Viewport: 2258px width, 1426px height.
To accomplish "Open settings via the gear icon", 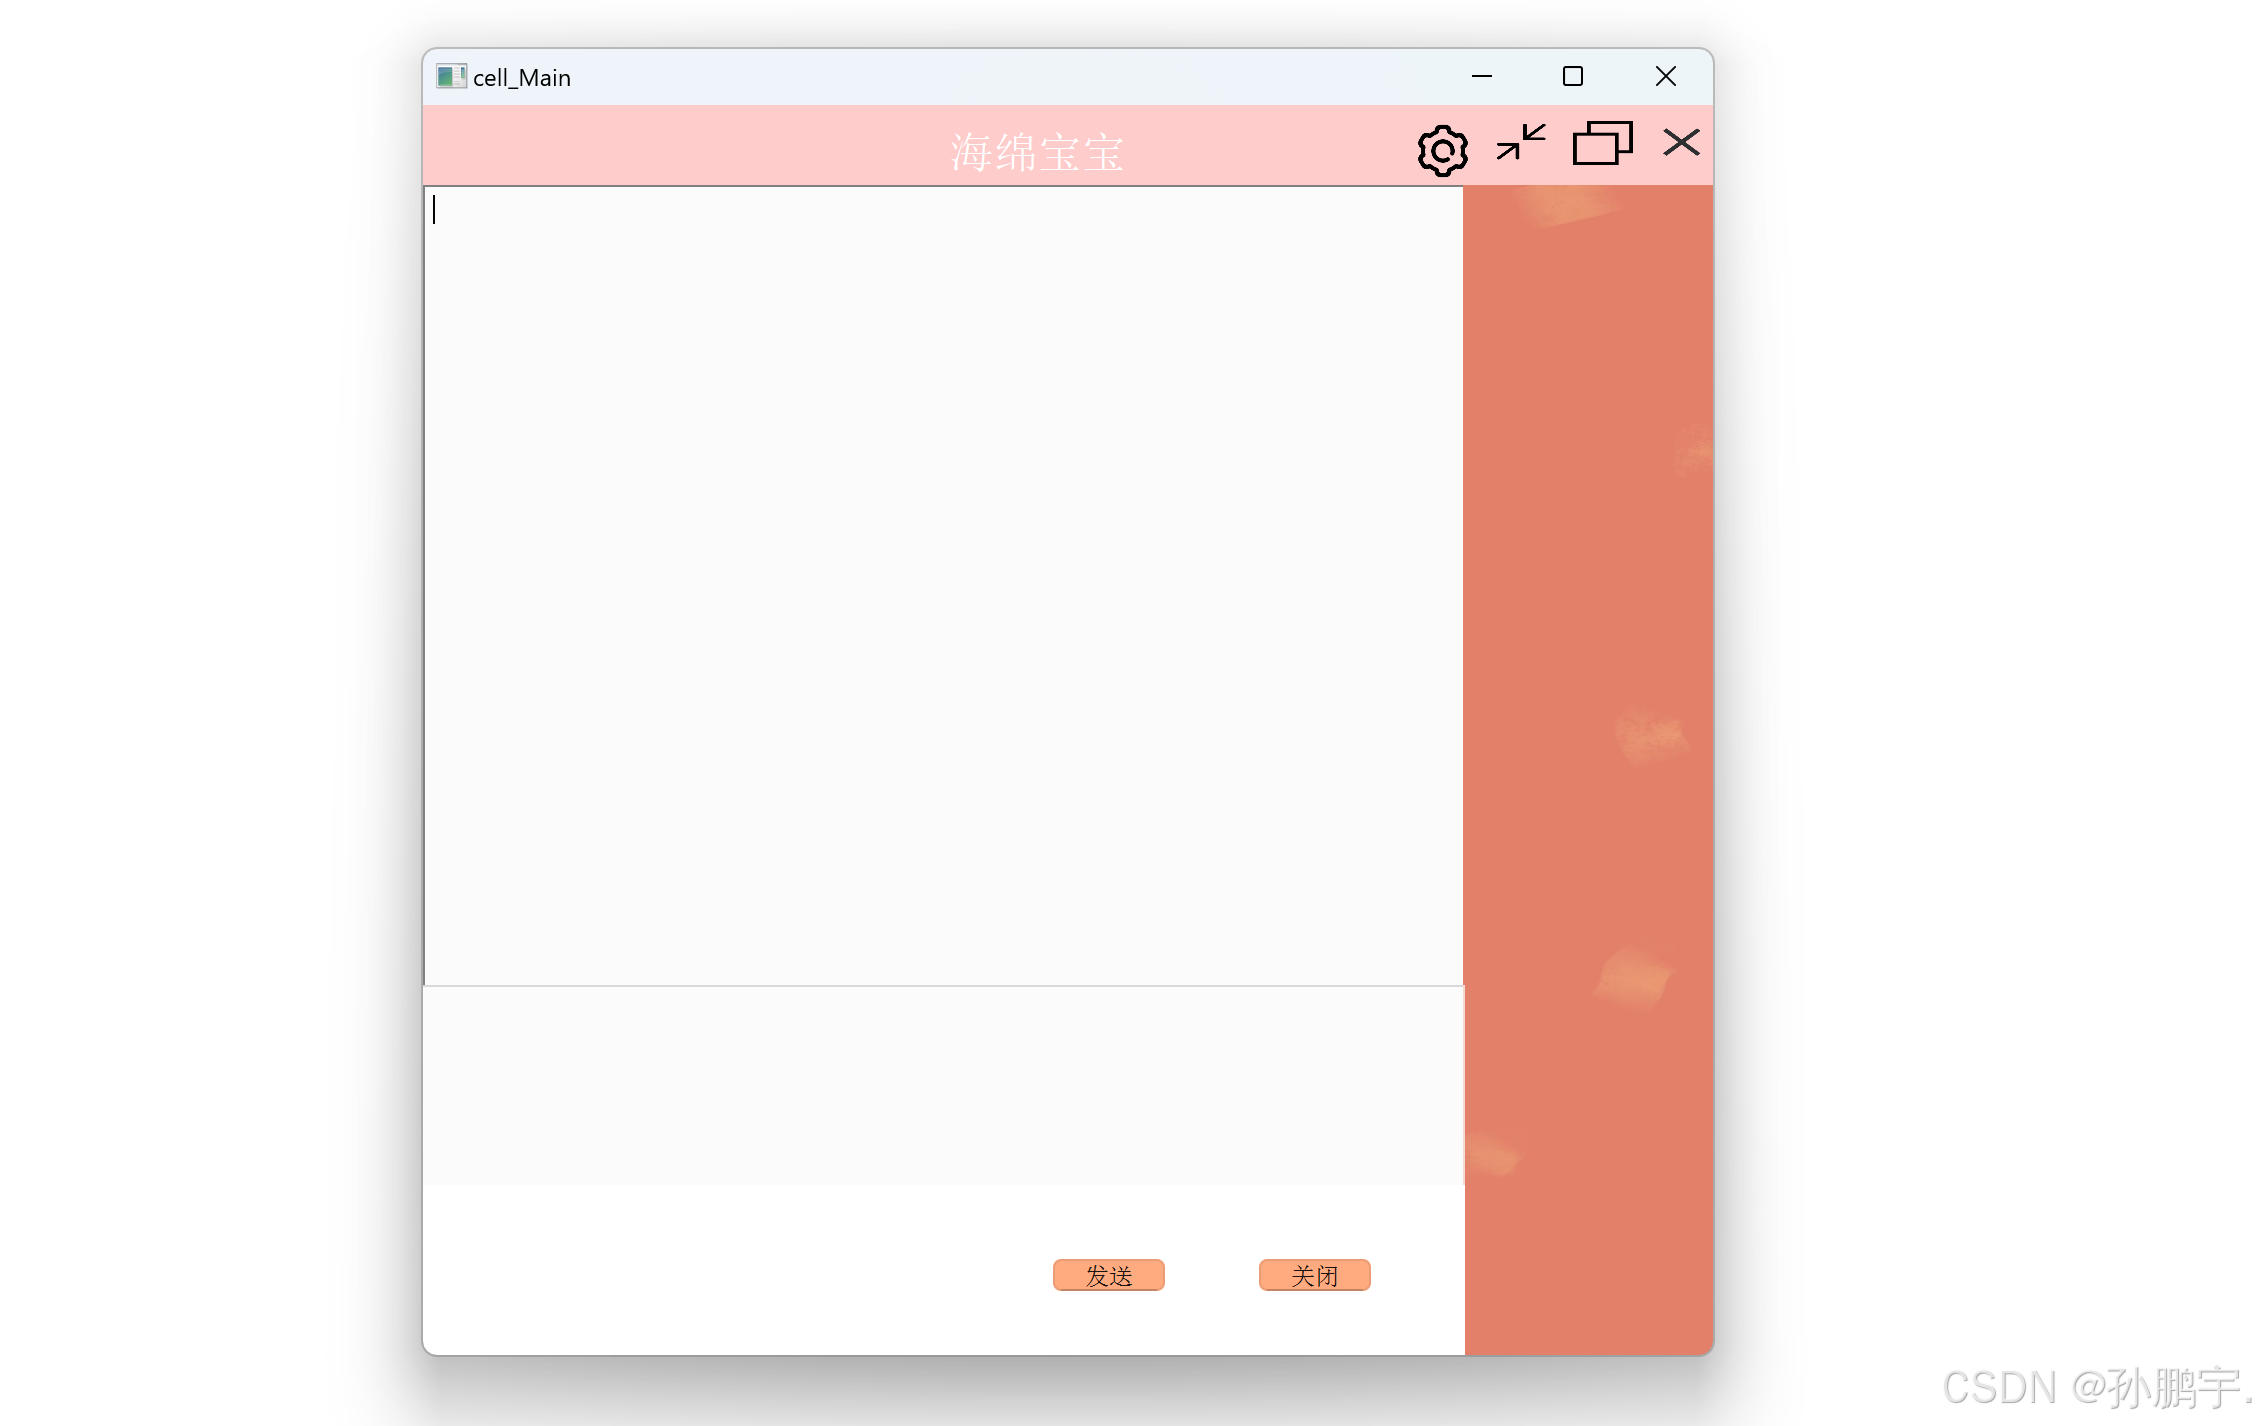I will 1442,150.
